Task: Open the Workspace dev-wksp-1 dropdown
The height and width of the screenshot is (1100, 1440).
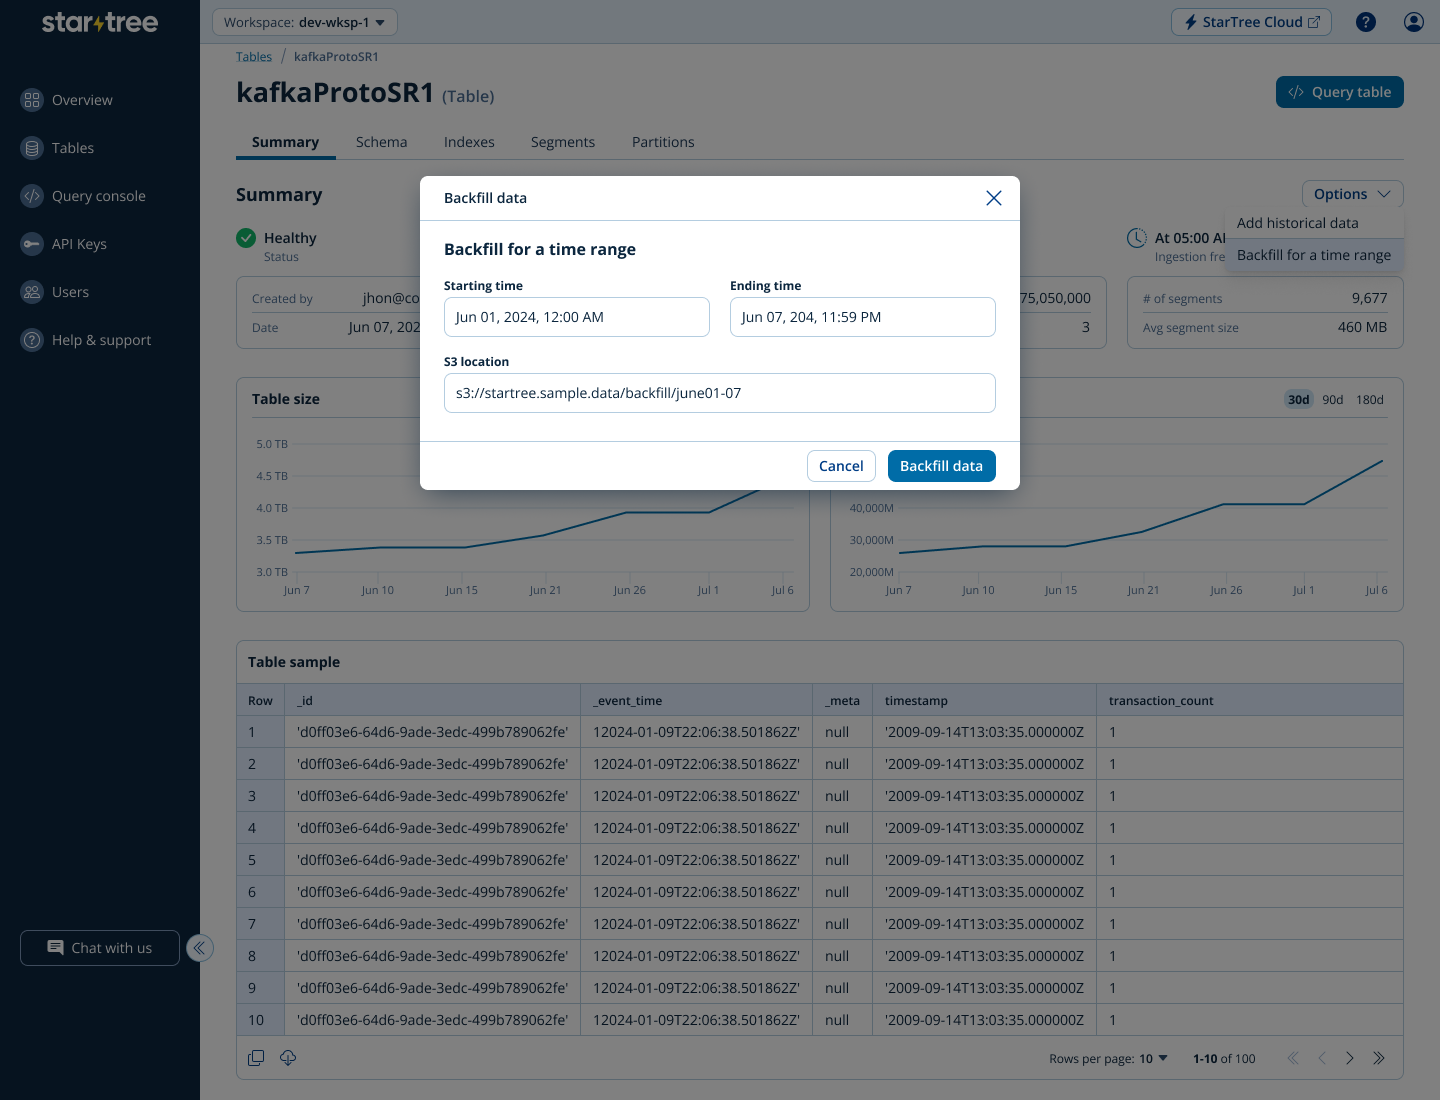Action: point(305,22)
